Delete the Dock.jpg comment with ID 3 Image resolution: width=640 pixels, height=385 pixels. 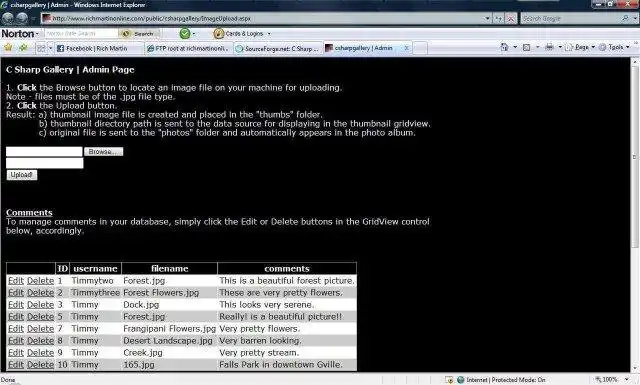tap(40, 305)
